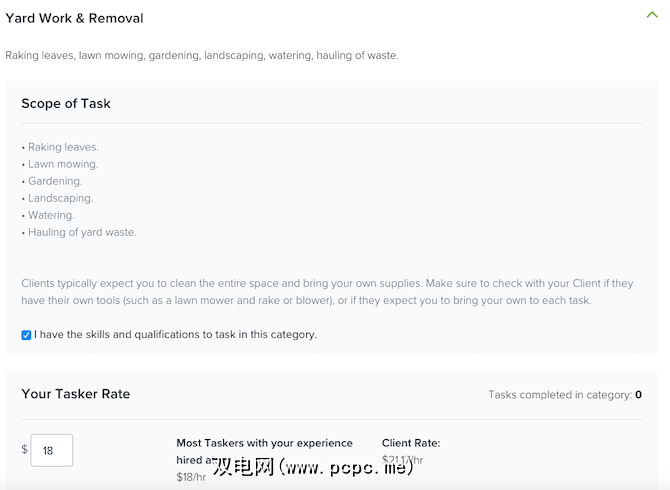Click the 'Most Taskers with your experience' text
Viewport: 670px width, 490px height.
coord(264,443)
